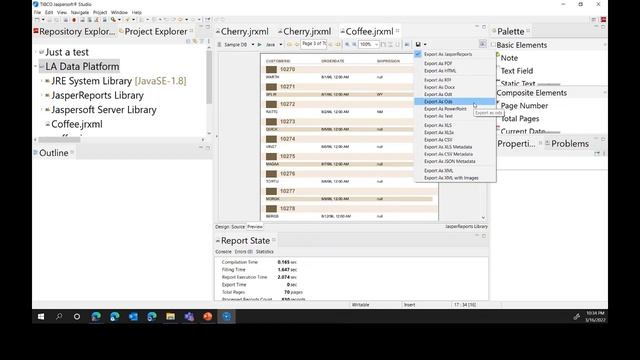This screenshot has width=640, height=360.
Task: Switch to the Repository Explorer tab
Action: click(74, 31)
